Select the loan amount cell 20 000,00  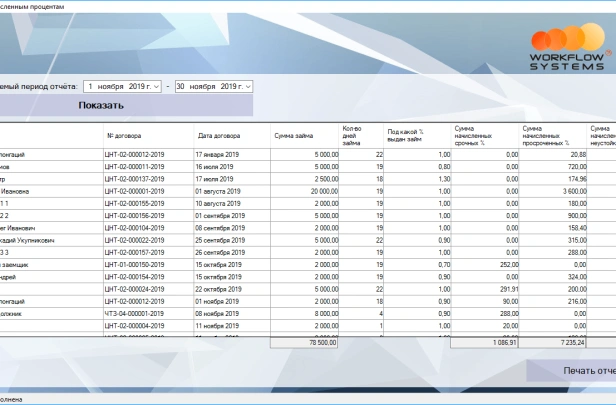pyautogui.click(x=323, y=191)
